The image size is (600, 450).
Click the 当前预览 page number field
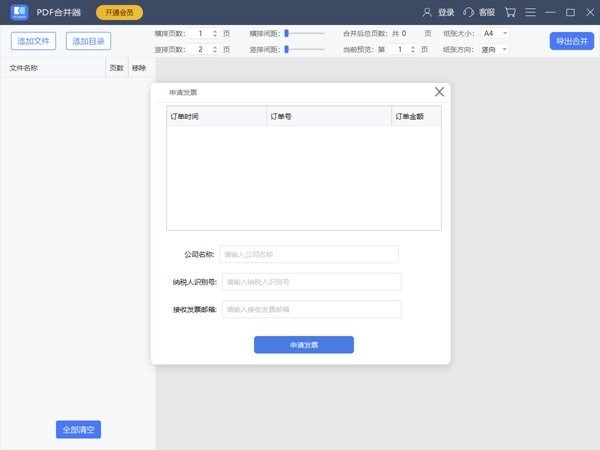[x=399, y=49]
